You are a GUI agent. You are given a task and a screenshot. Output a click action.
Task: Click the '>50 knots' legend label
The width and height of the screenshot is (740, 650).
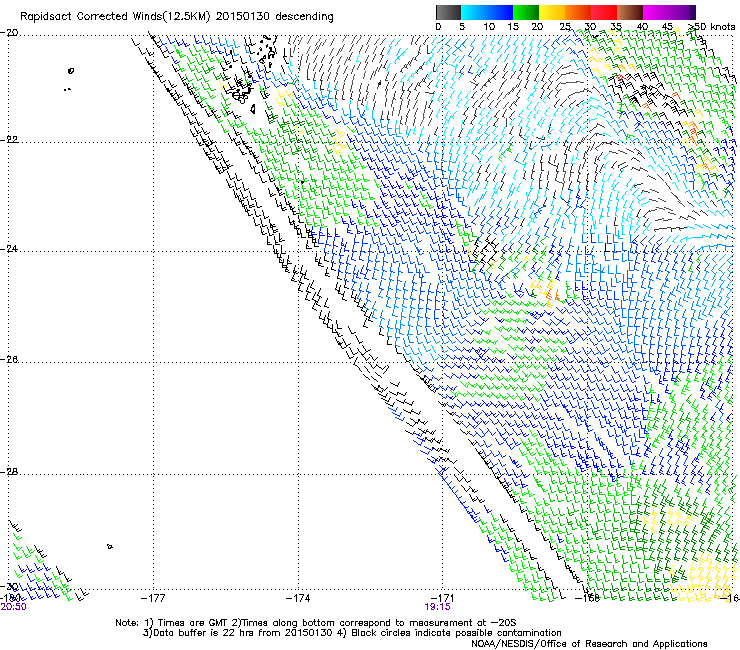pos(711,27)
